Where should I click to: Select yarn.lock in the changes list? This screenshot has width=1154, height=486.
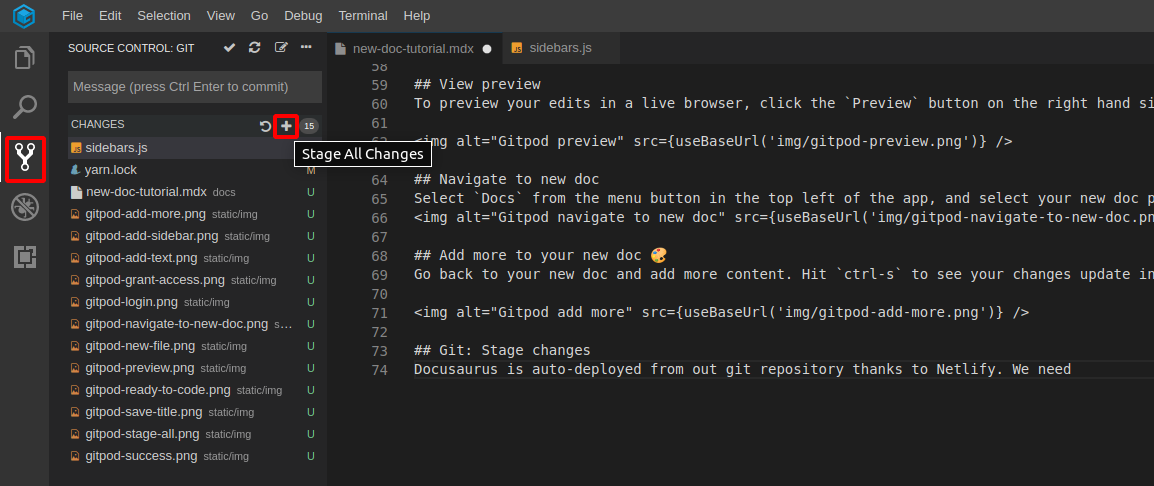[111, 170]
